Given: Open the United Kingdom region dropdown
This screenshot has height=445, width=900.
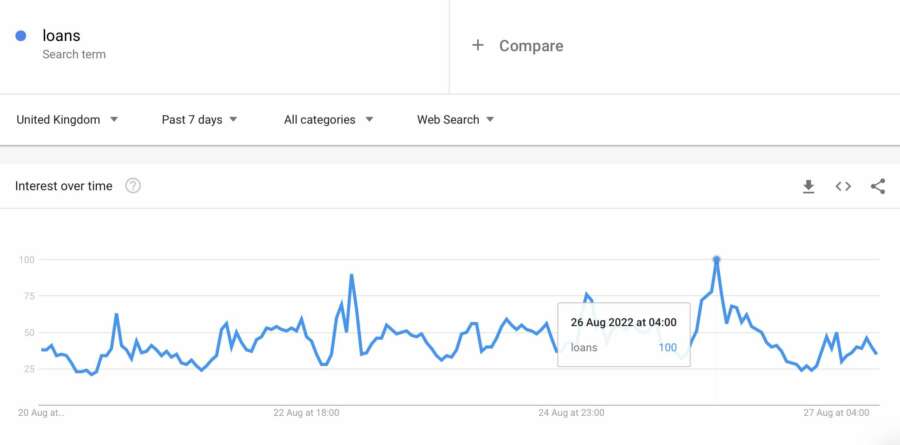Looking at the screenshot, I should click(67, 120).
